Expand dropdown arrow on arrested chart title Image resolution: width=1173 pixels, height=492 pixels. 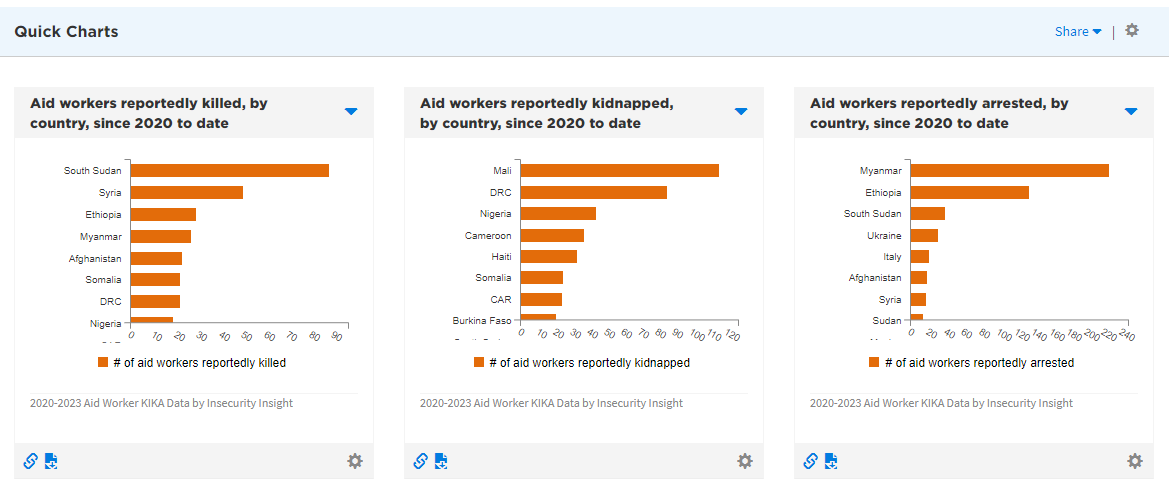tap(1131, 112)
